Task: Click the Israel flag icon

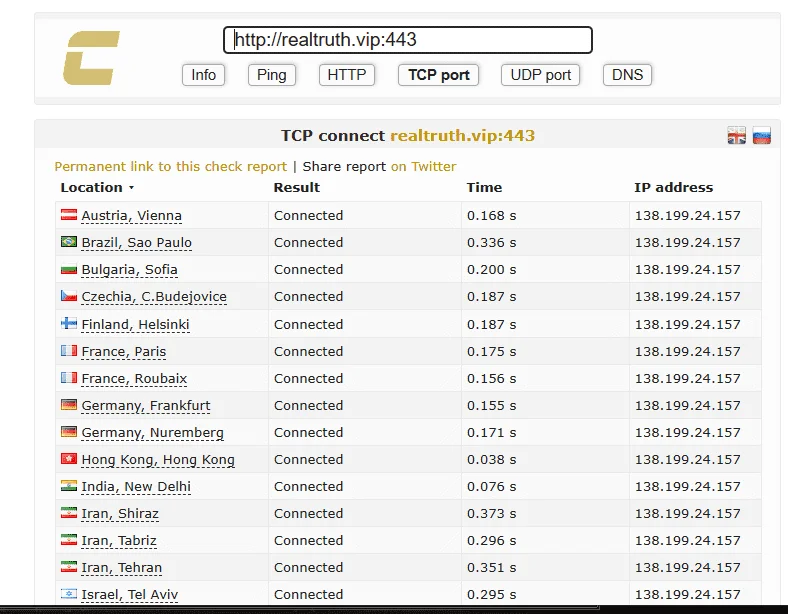Action: [x=69, y=594]
